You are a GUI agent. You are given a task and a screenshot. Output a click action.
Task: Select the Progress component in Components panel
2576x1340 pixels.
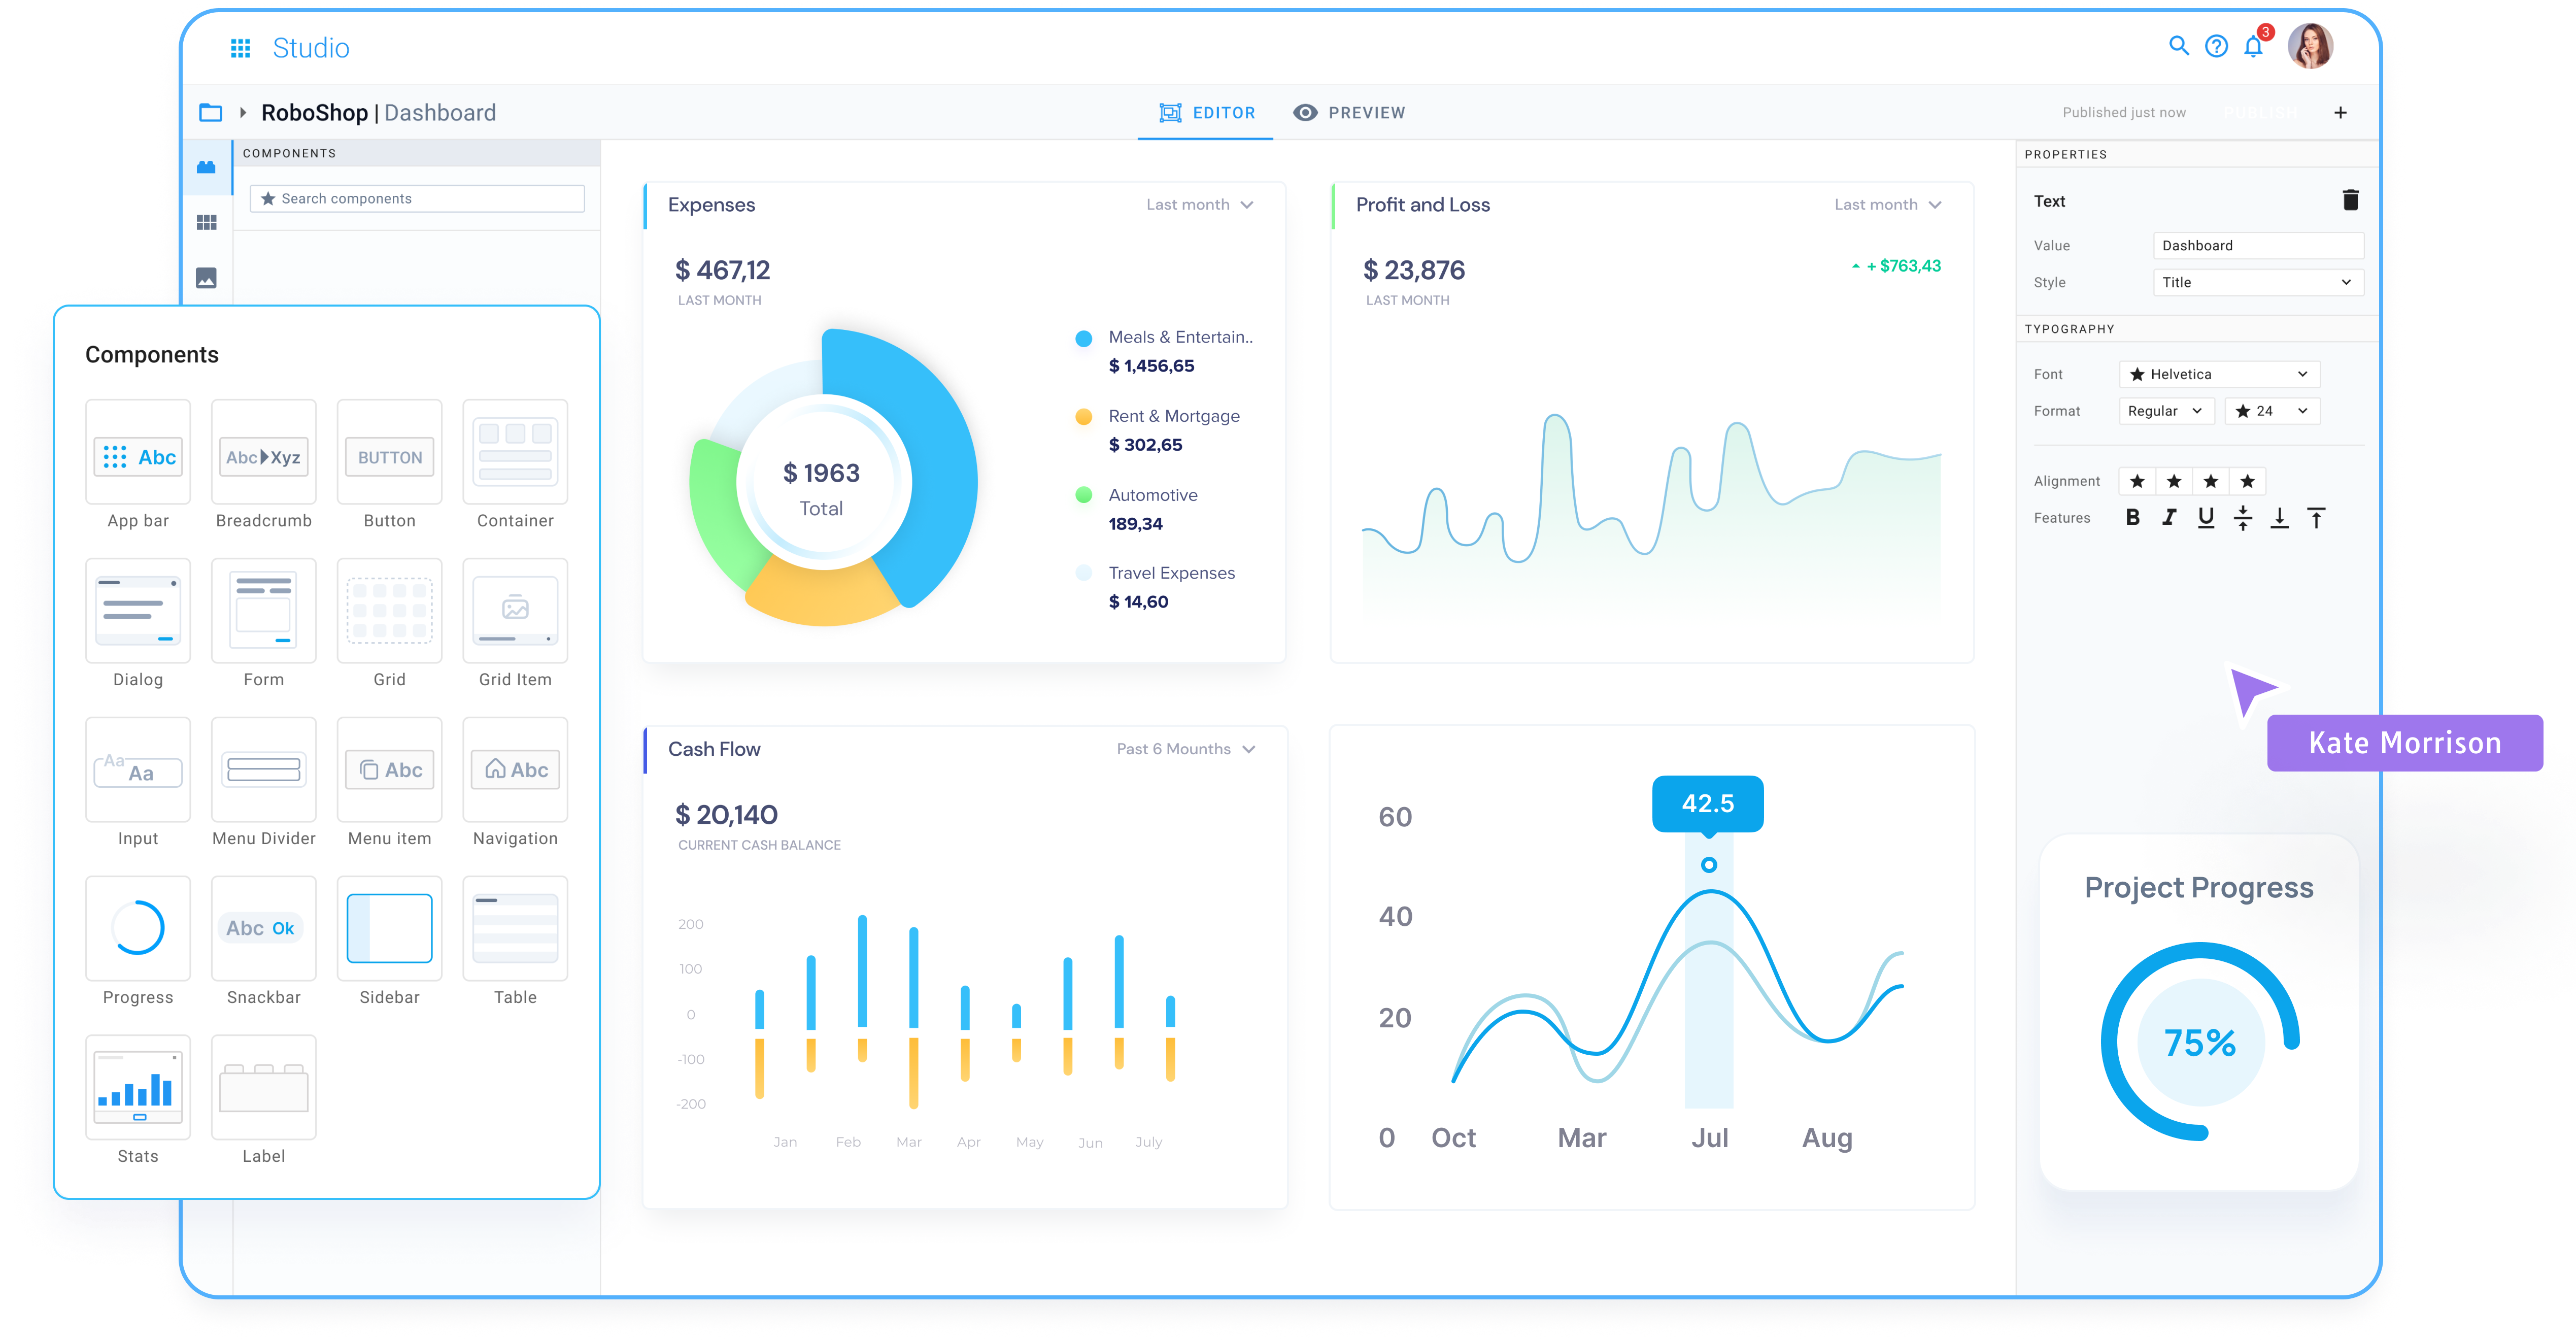point(137,928)
